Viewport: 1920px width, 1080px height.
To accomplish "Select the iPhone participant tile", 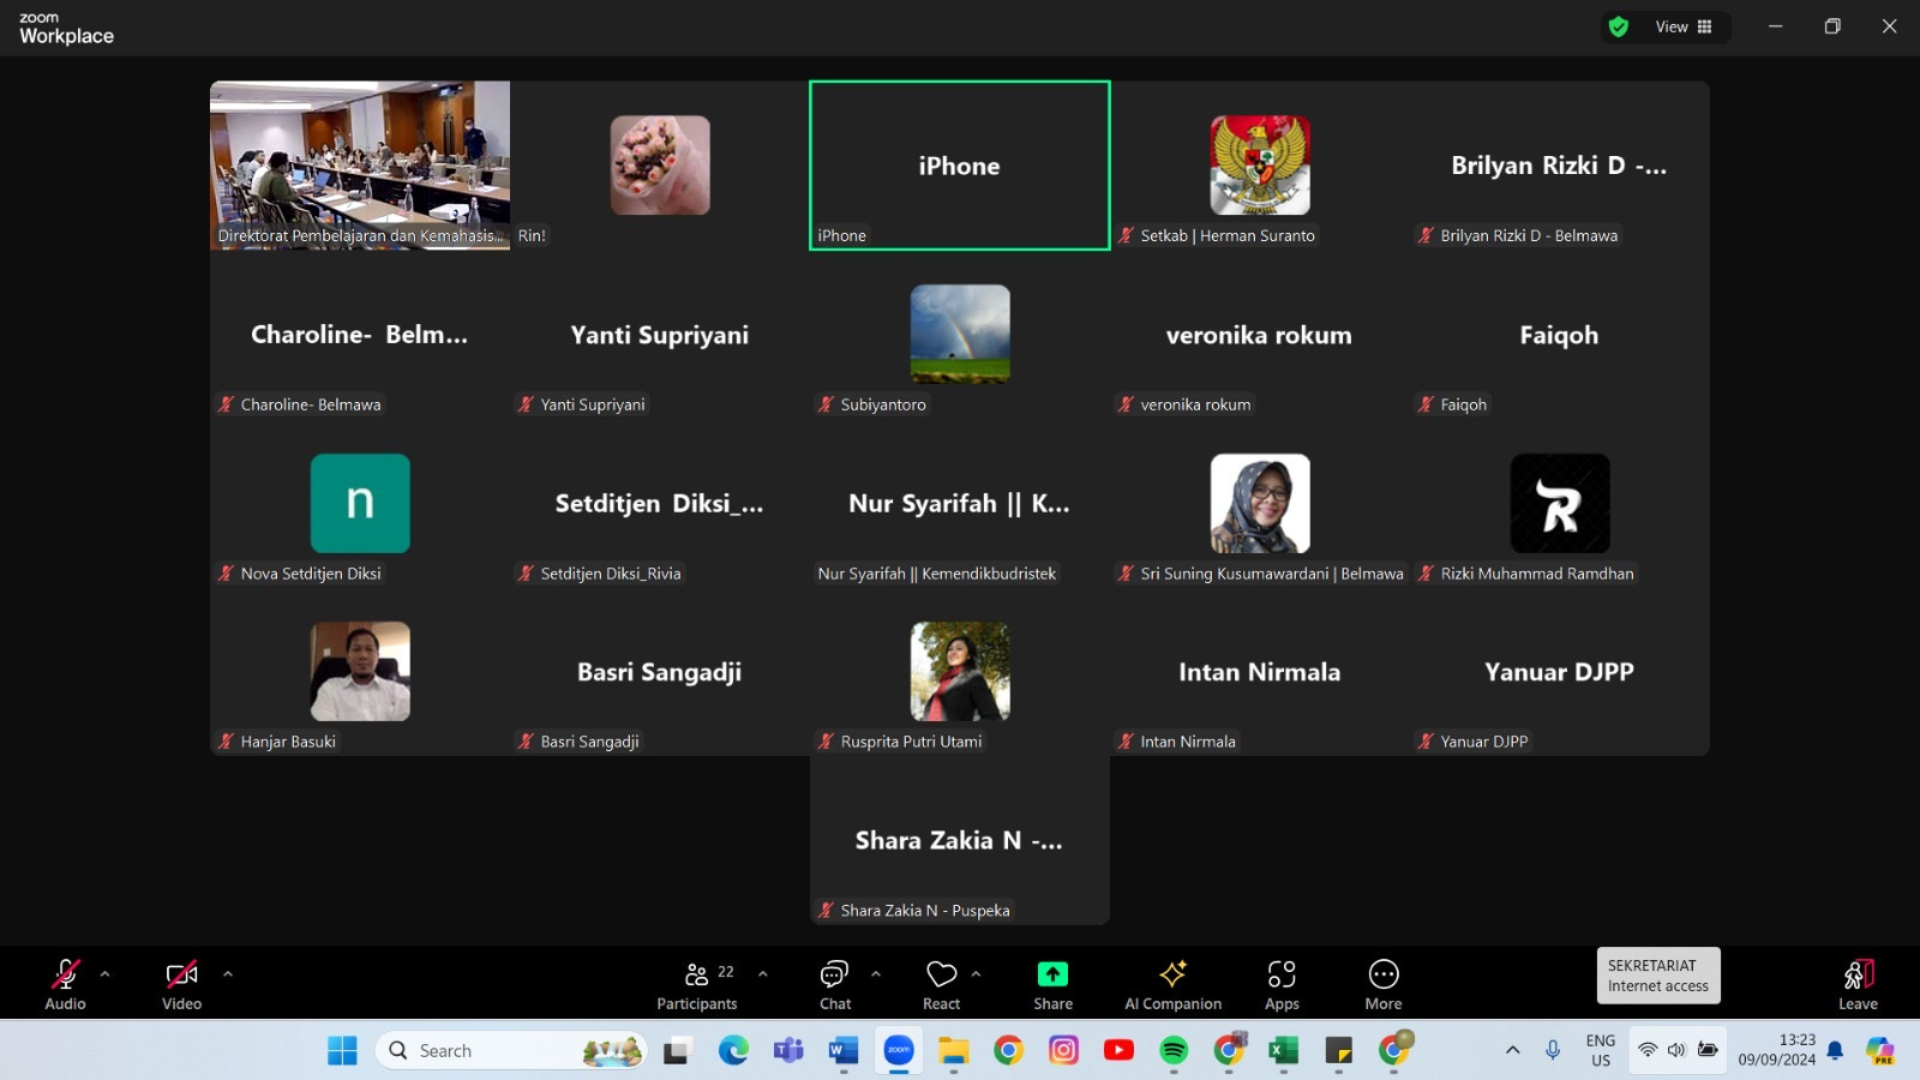I will (960, 165).
